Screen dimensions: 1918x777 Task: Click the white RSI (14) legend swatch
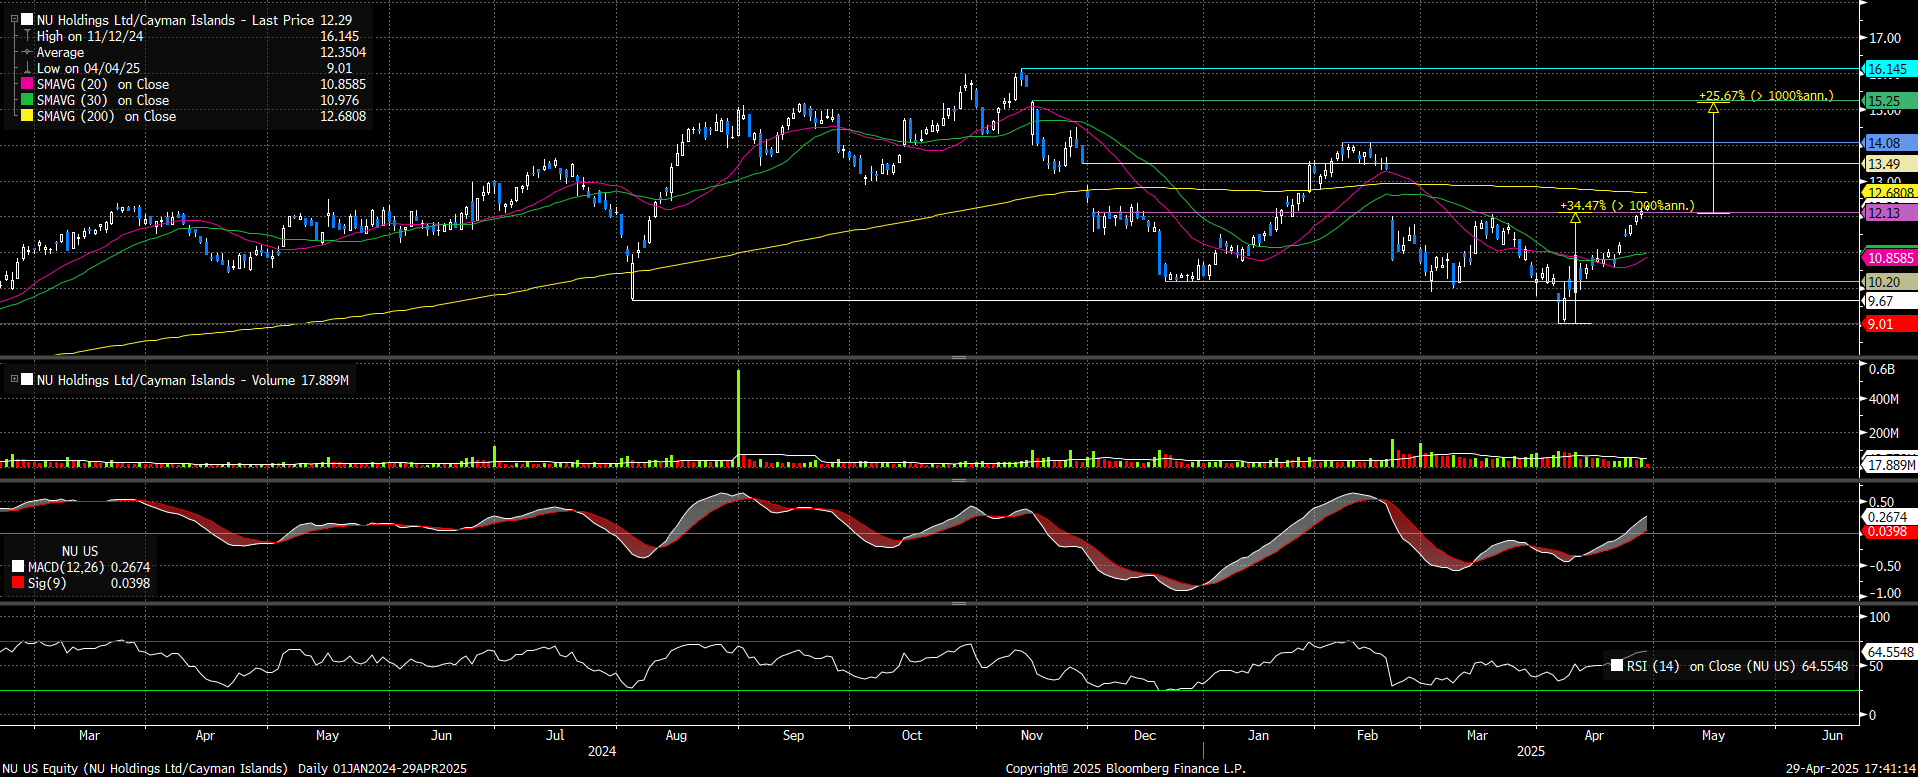pos(1617,666)
